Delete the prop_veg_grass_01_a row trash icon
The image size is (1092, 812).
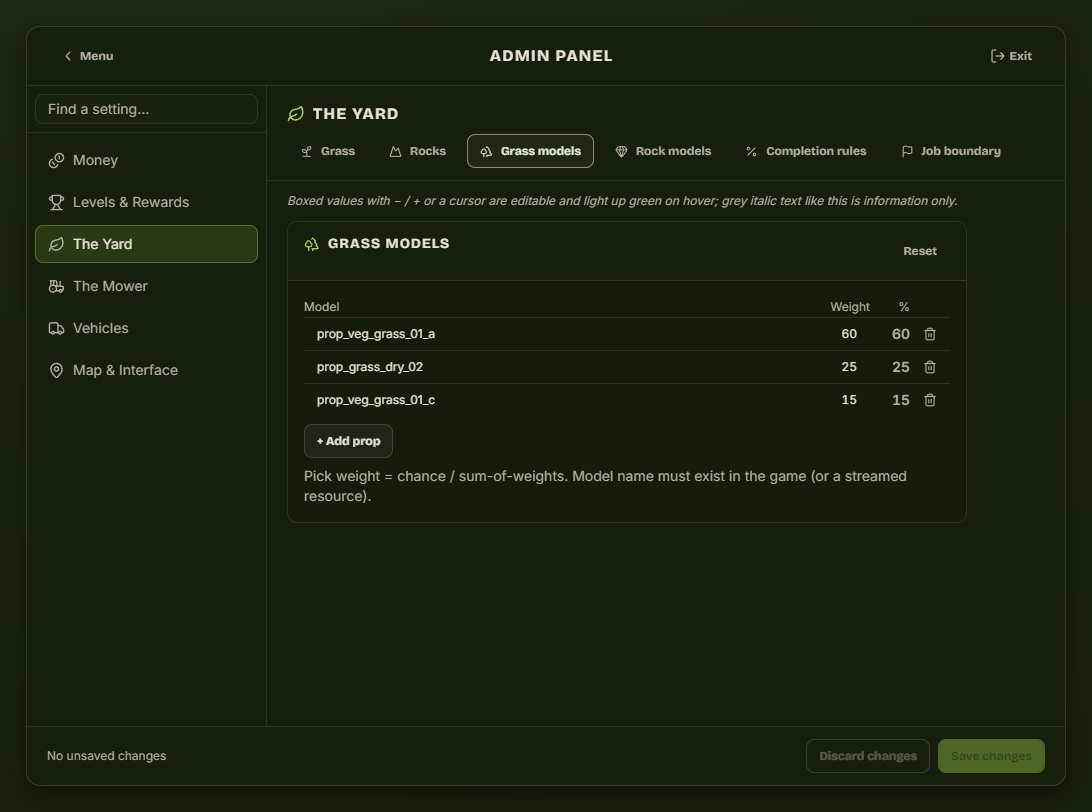[x=930, y=334]
